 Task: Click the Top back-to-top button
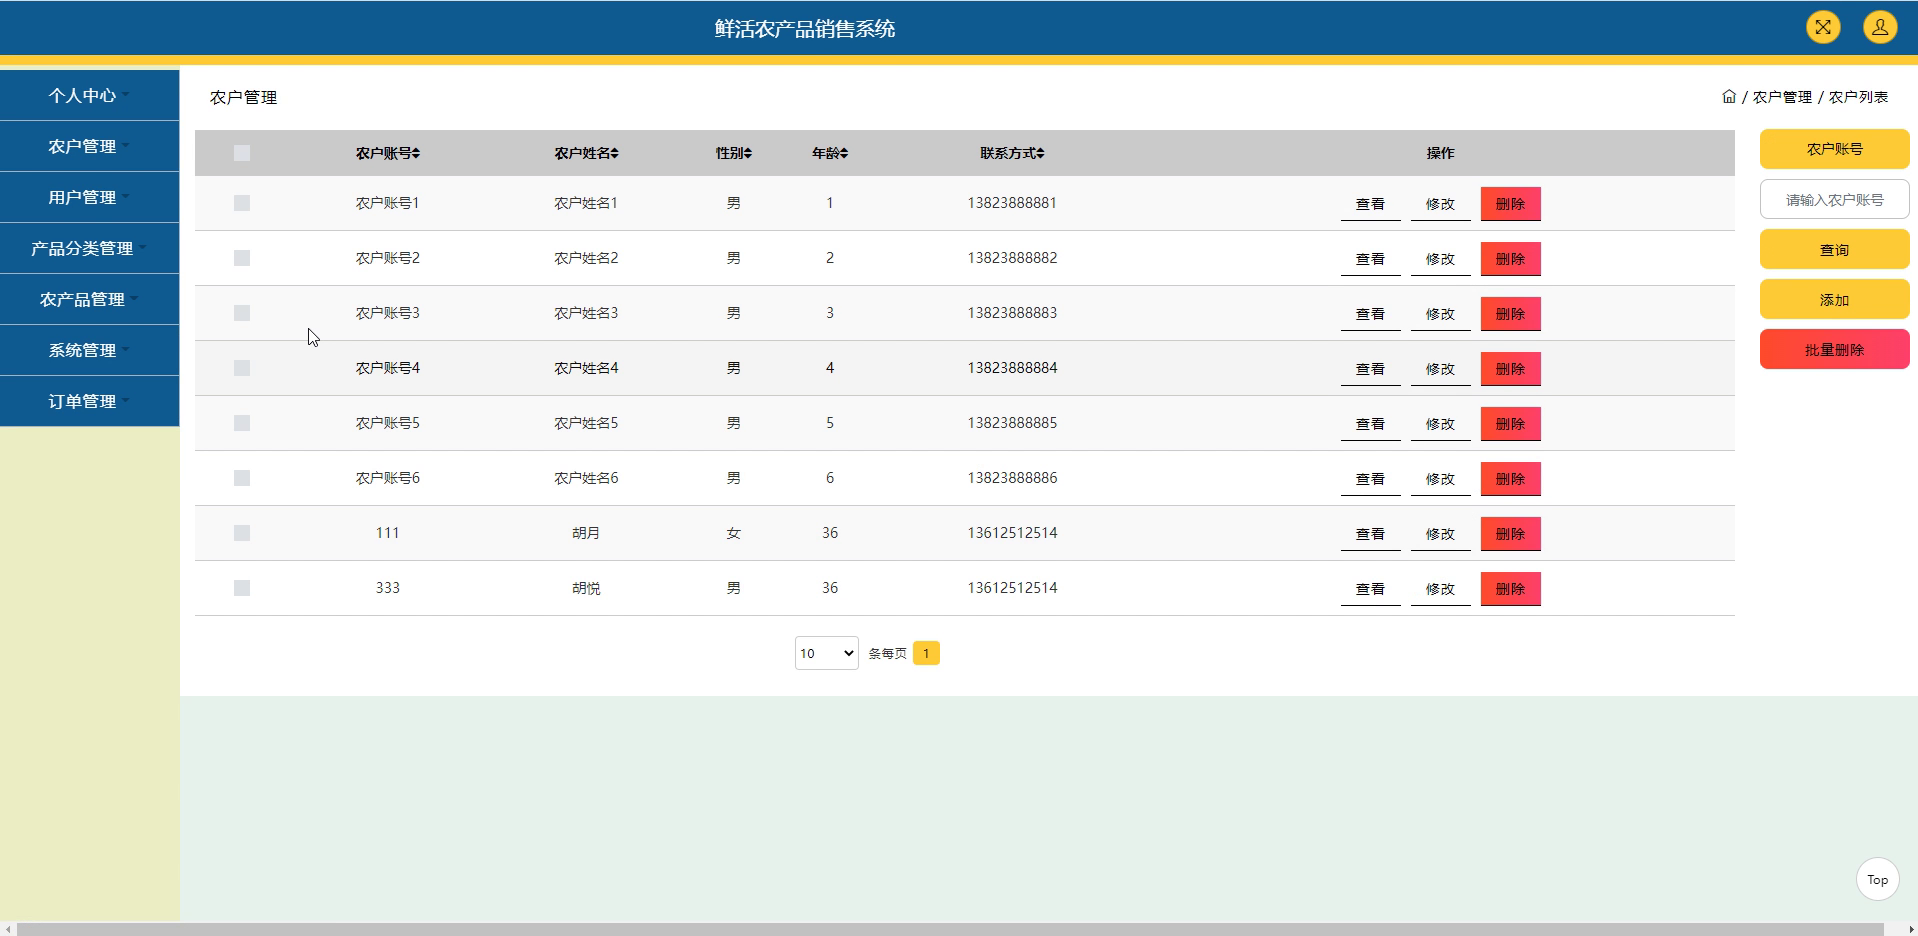click(x=1877, y=880)
